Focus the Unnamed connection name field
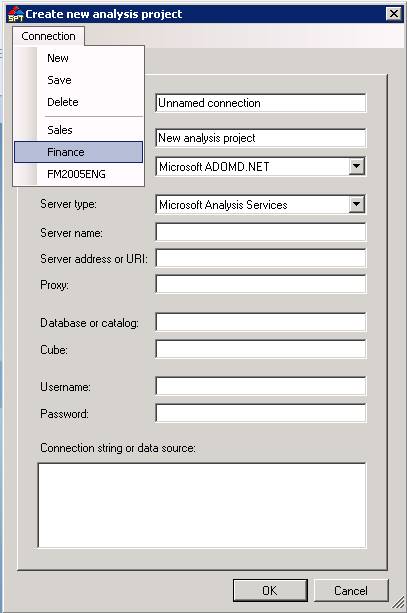Screen dimensions: 407x613 point(260,103)
